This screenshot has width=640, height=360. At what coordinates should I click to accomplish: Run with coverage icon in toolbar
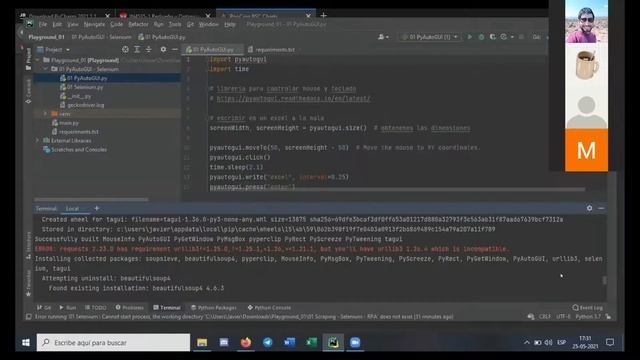coord(493,37)
